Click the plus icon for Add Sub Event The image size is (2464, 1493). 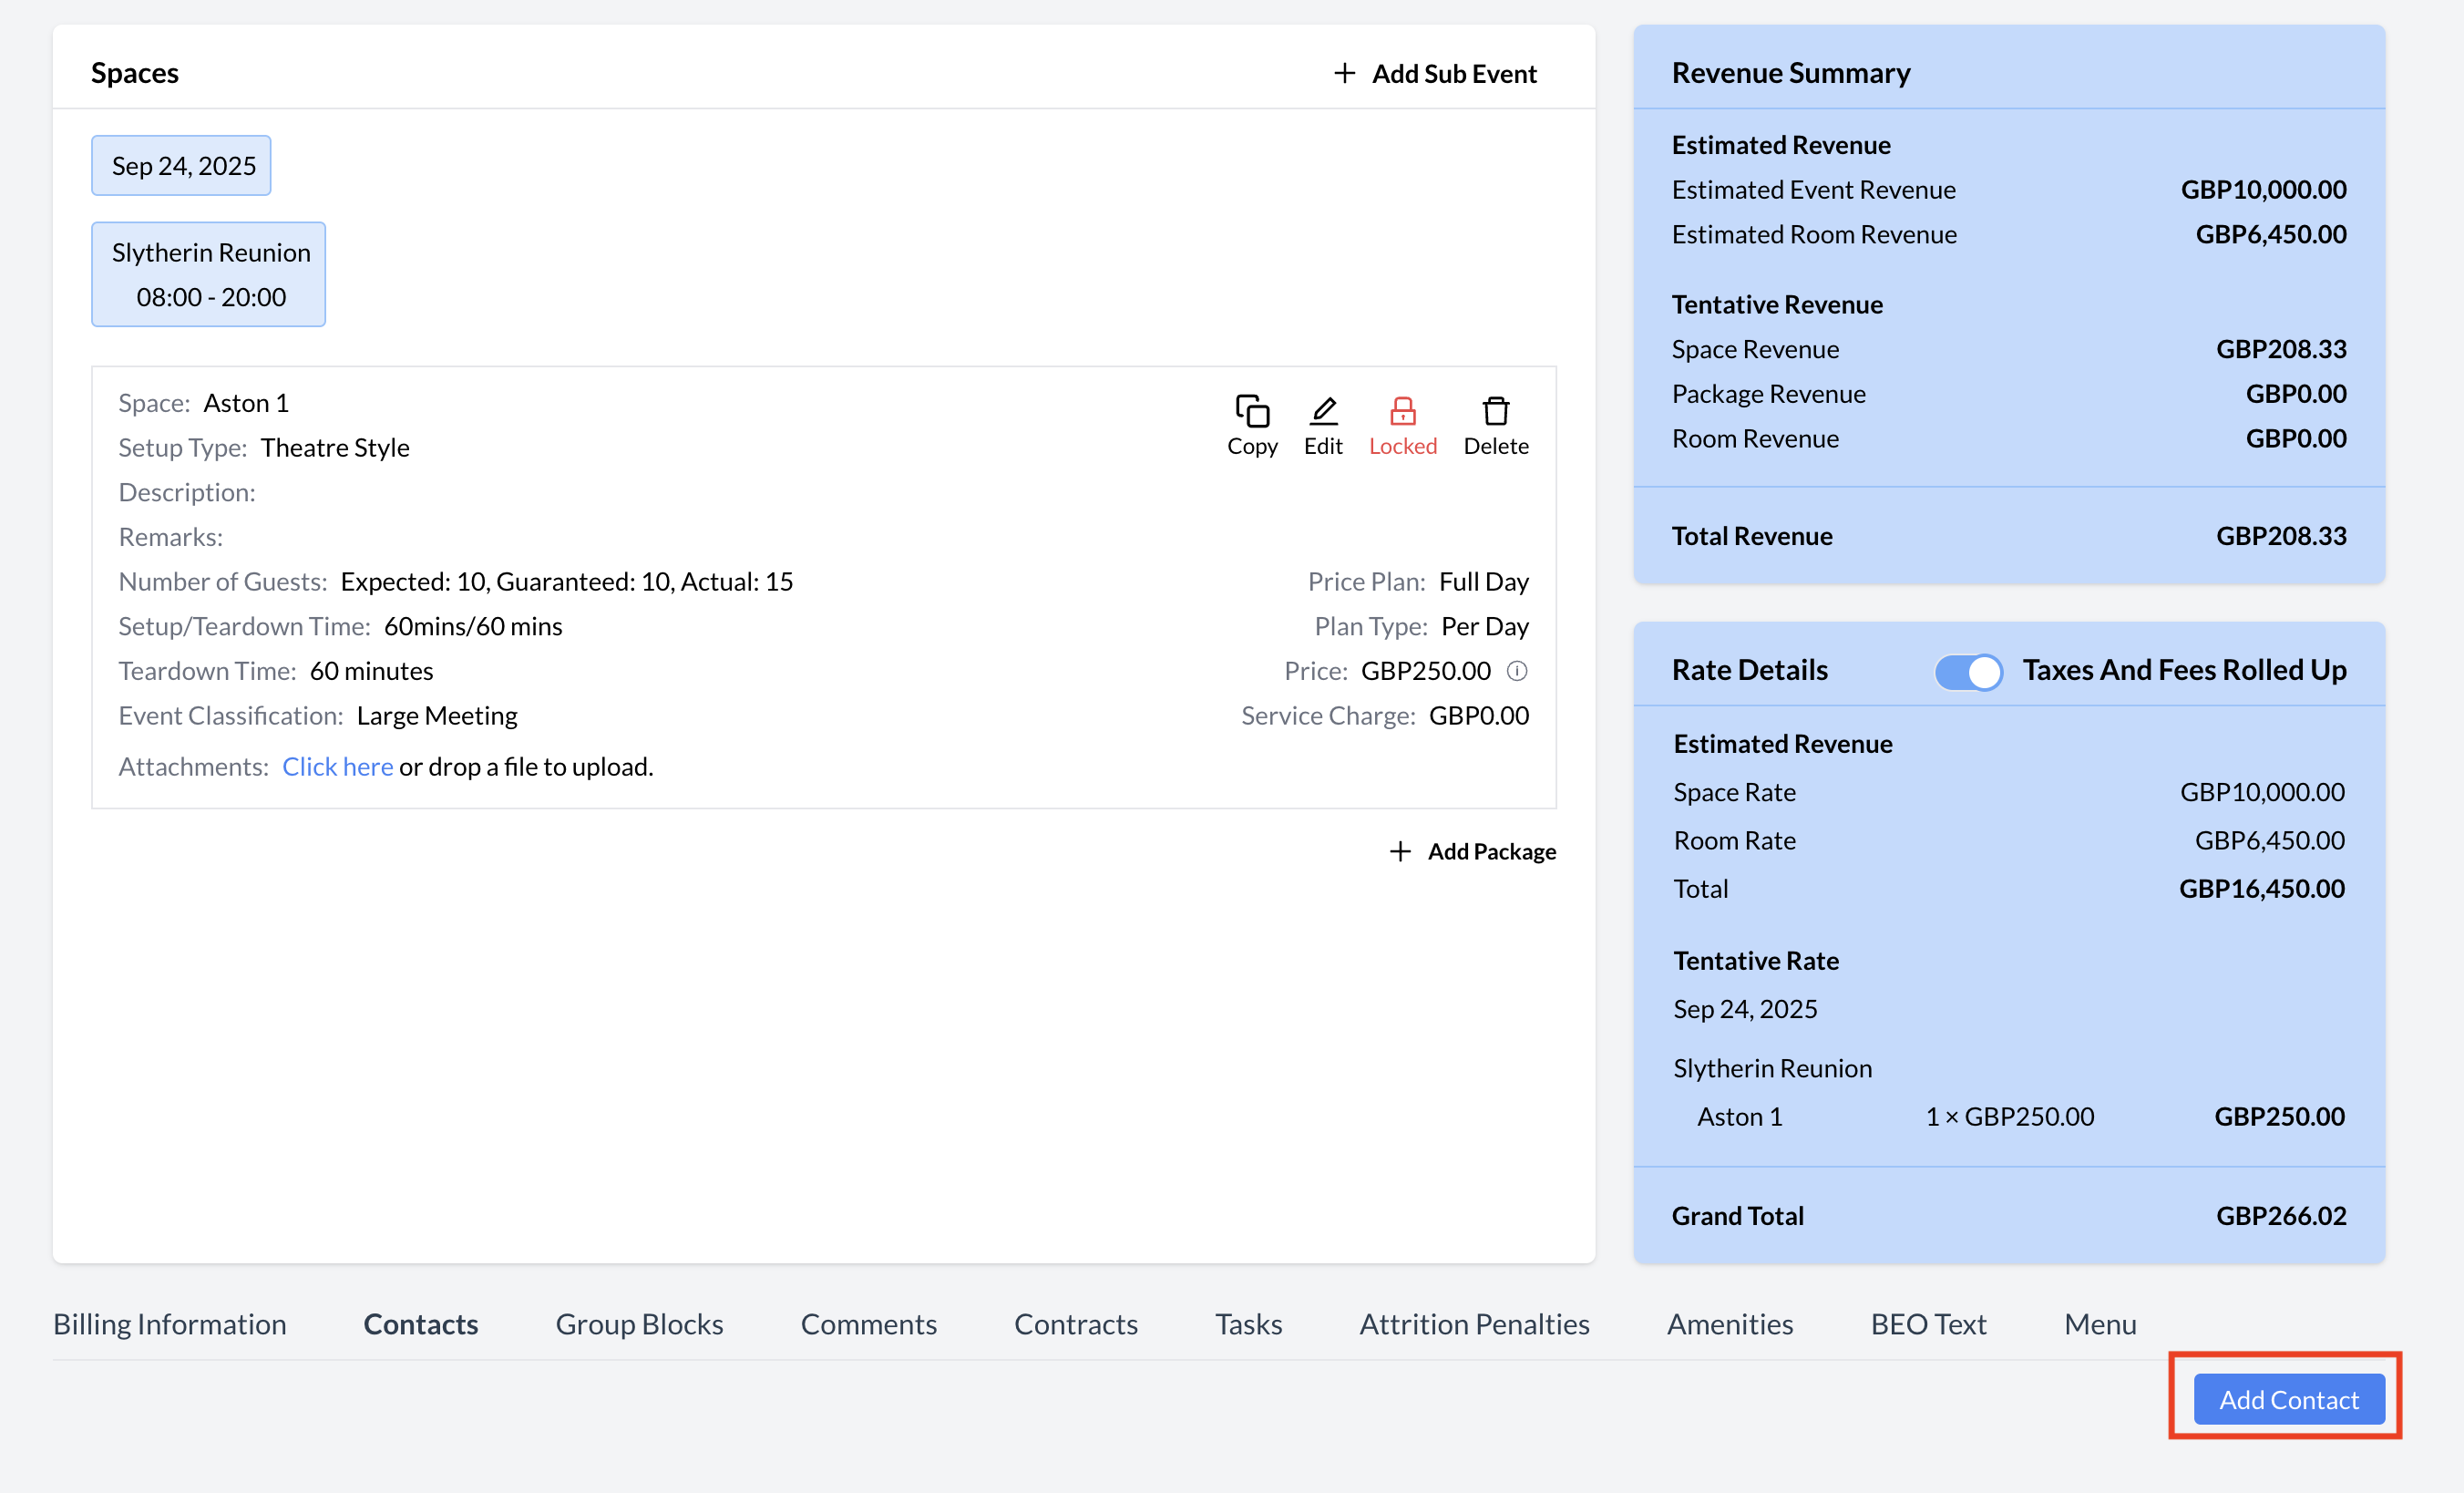click(1344, 73)
